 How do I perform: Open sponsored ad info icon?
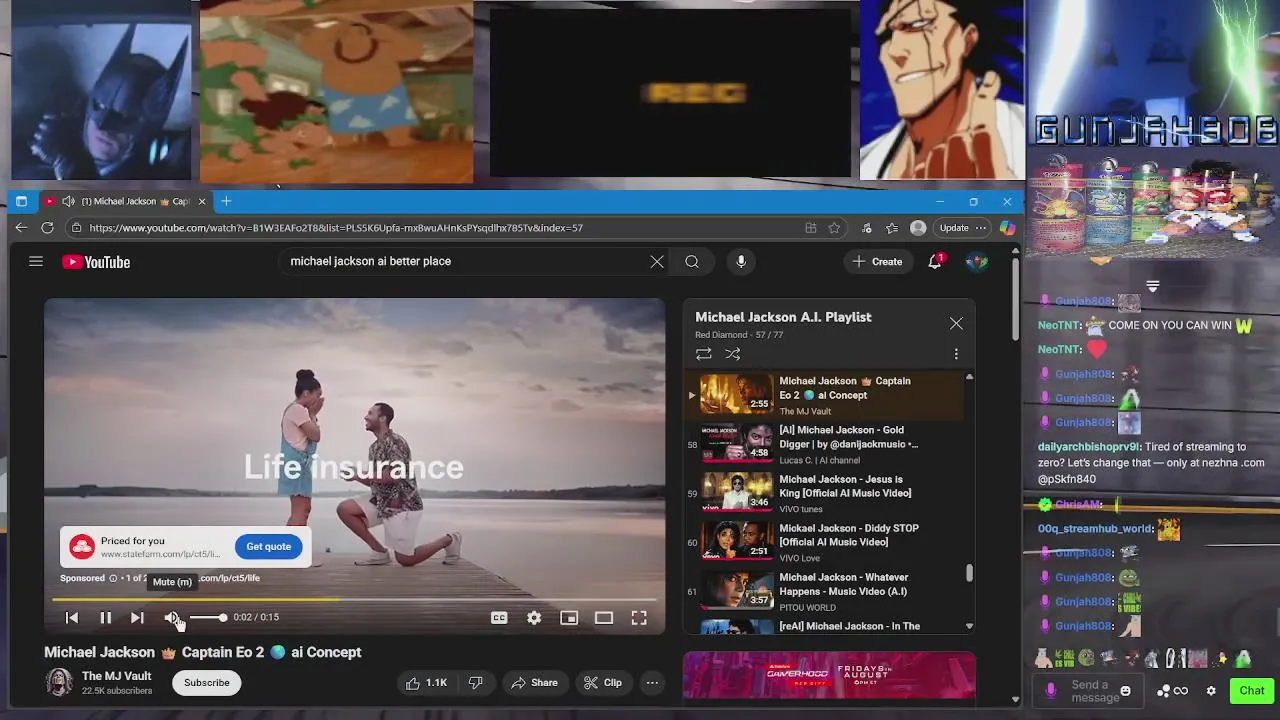click(112, 578)
